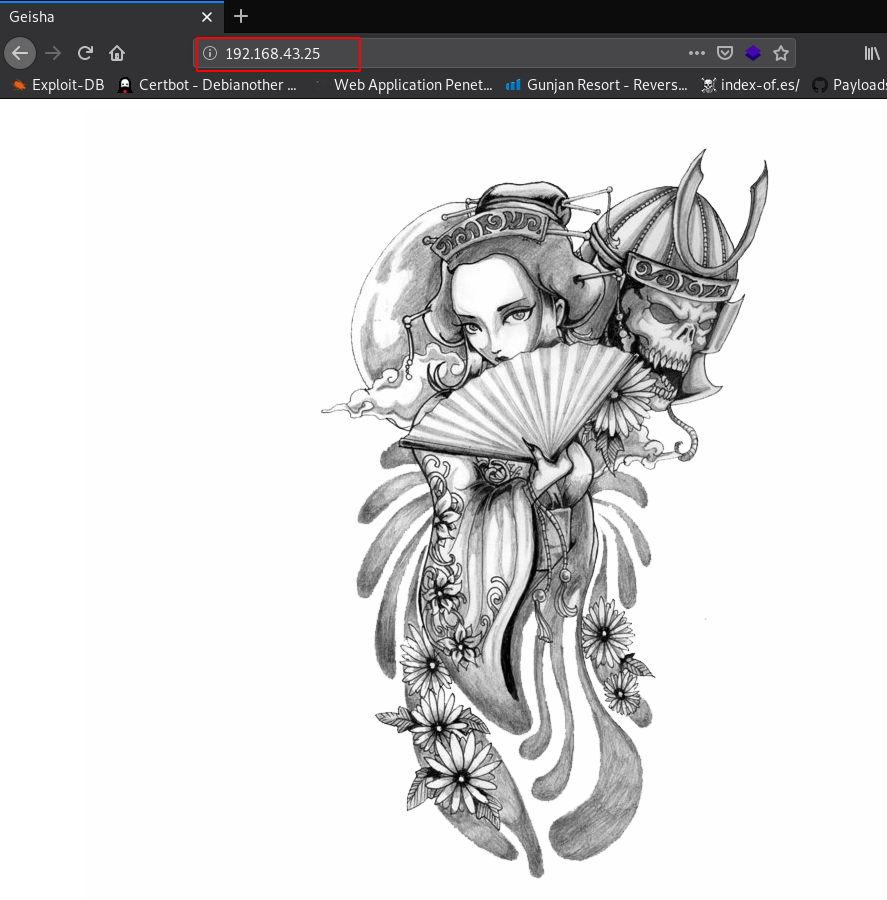Close the Geisha tab
This screenshot has height=900, width=887.
point(207,17)
